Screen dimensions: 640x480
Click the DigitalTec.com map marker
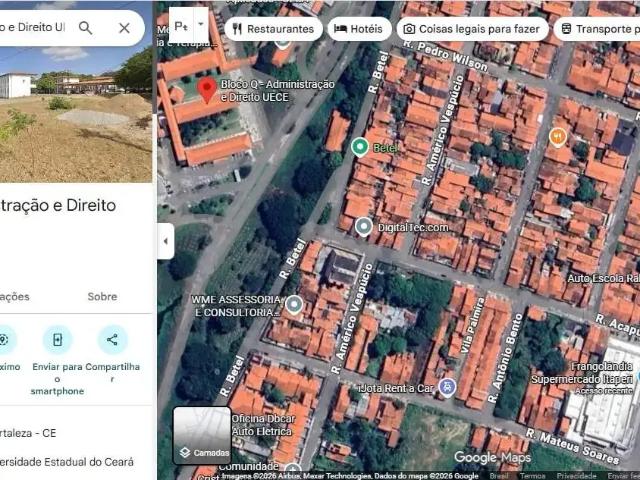(363, 227)
